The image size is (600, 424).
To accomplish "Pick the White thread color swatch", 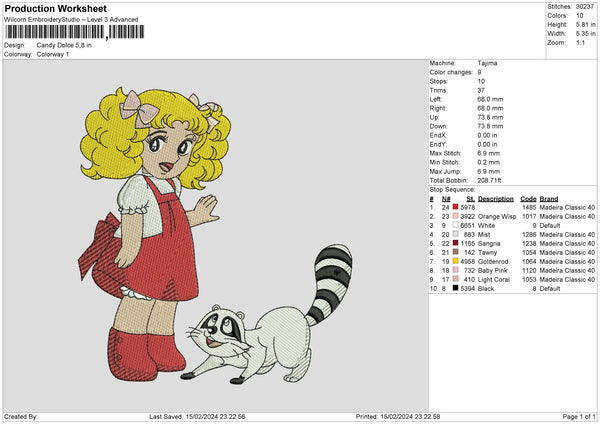I will click(455, 225).
